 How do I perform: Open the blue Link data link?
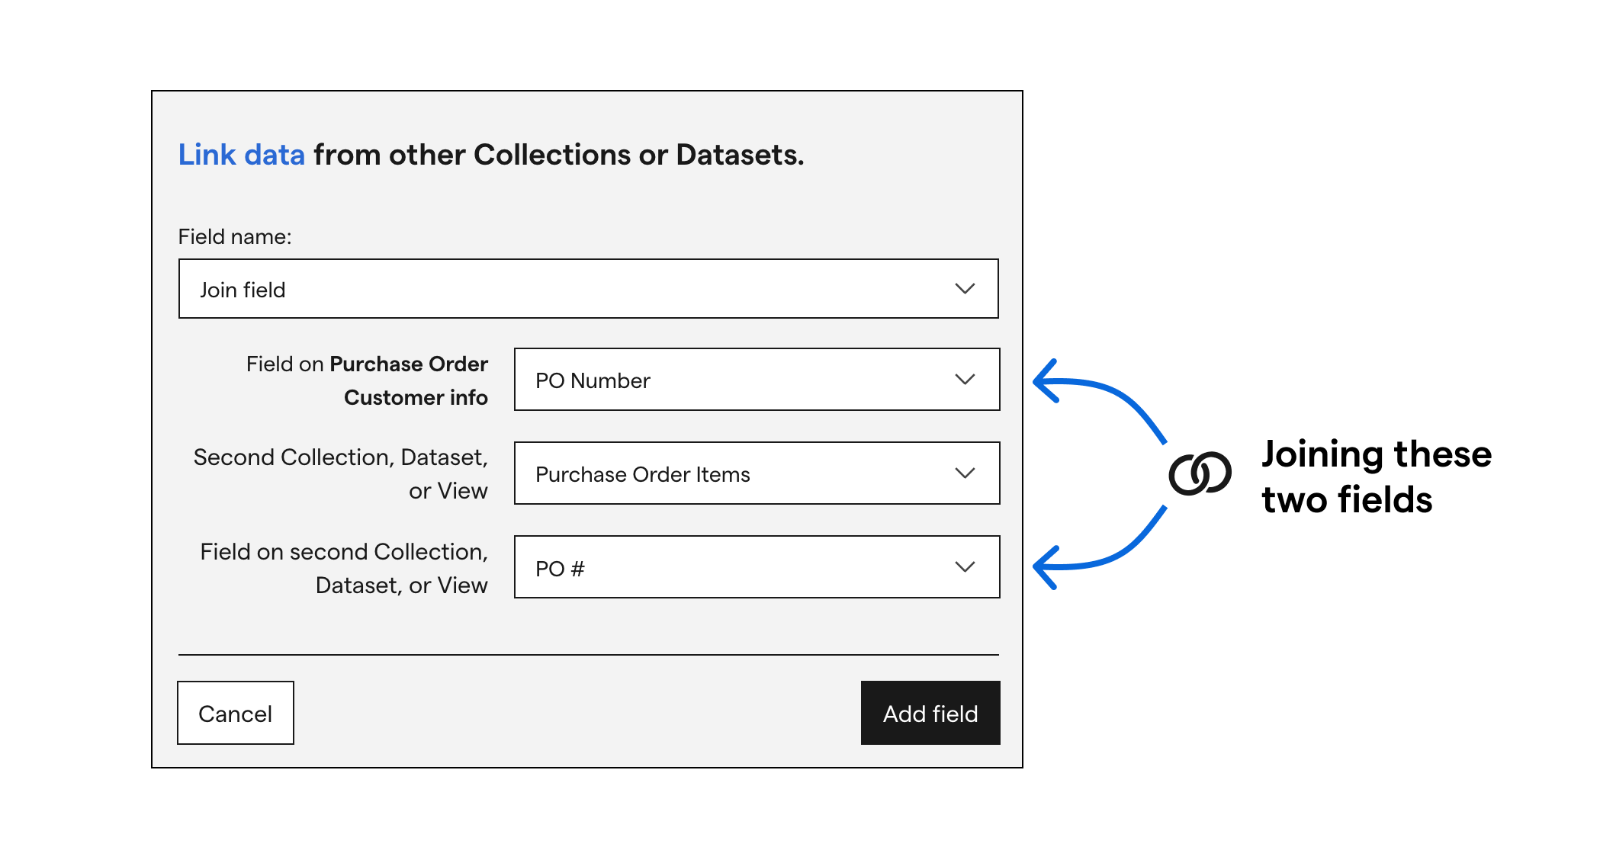pyautogui.click(x=241, y=155)
